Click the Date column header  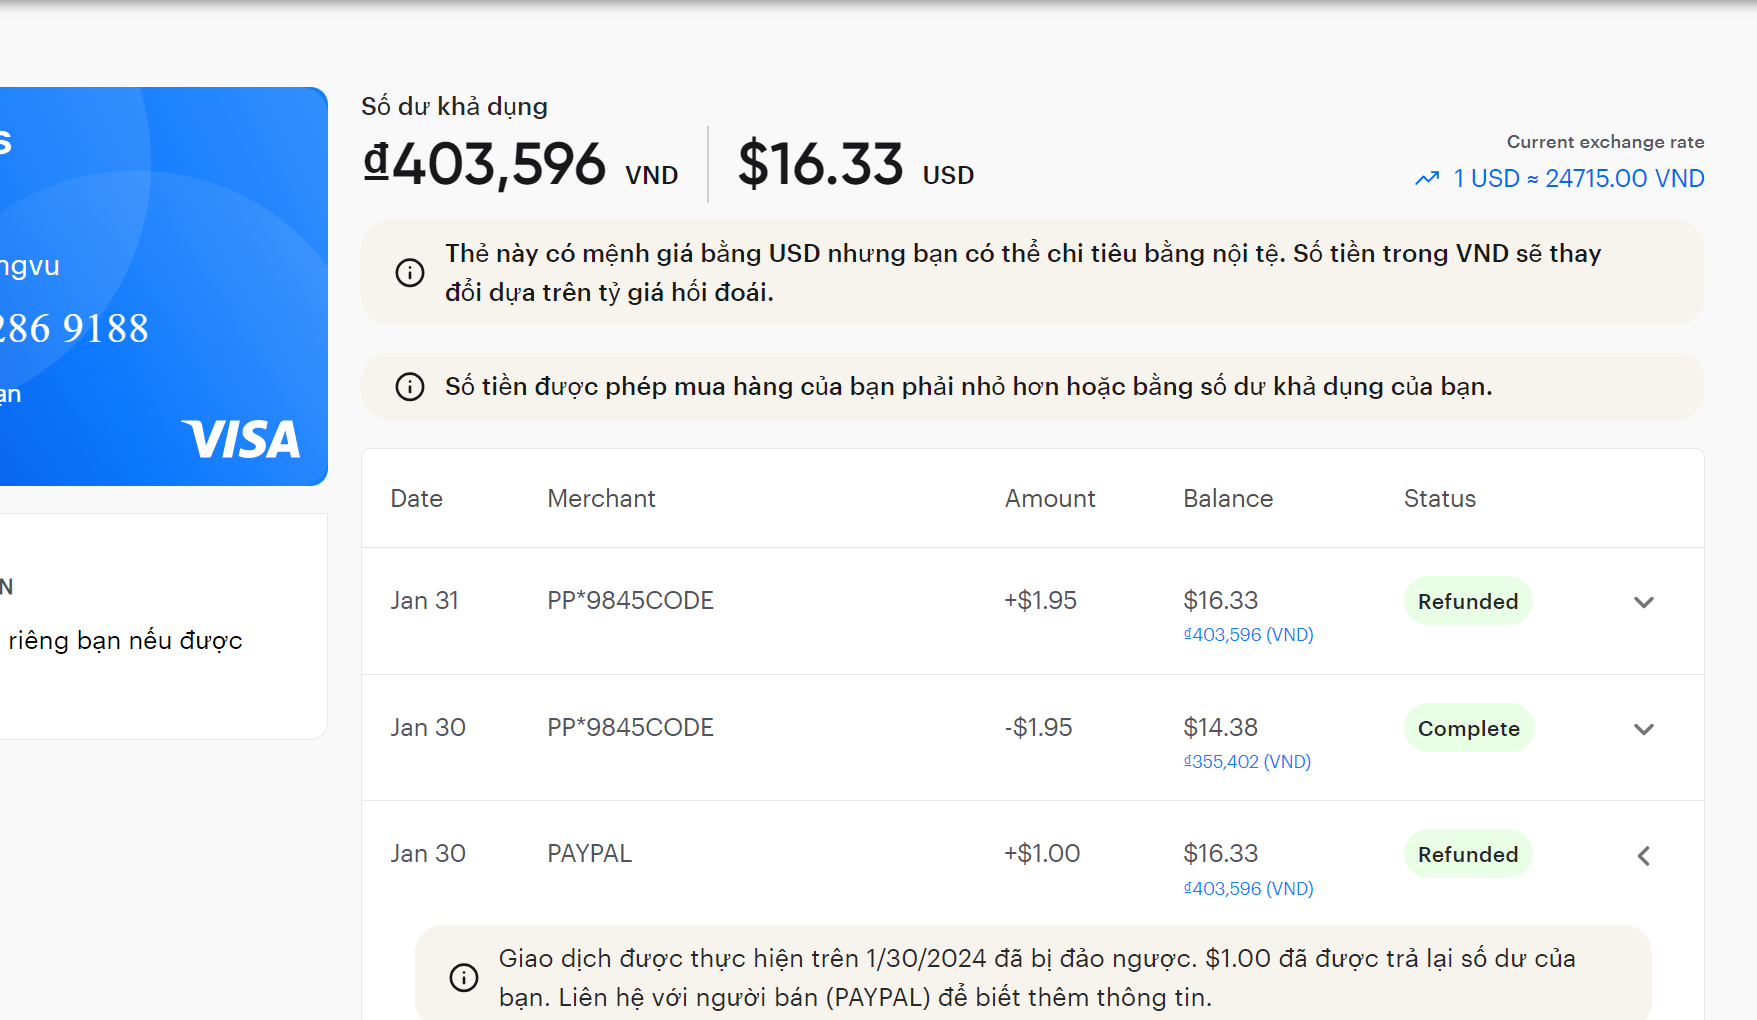click(x=416, y=499)
